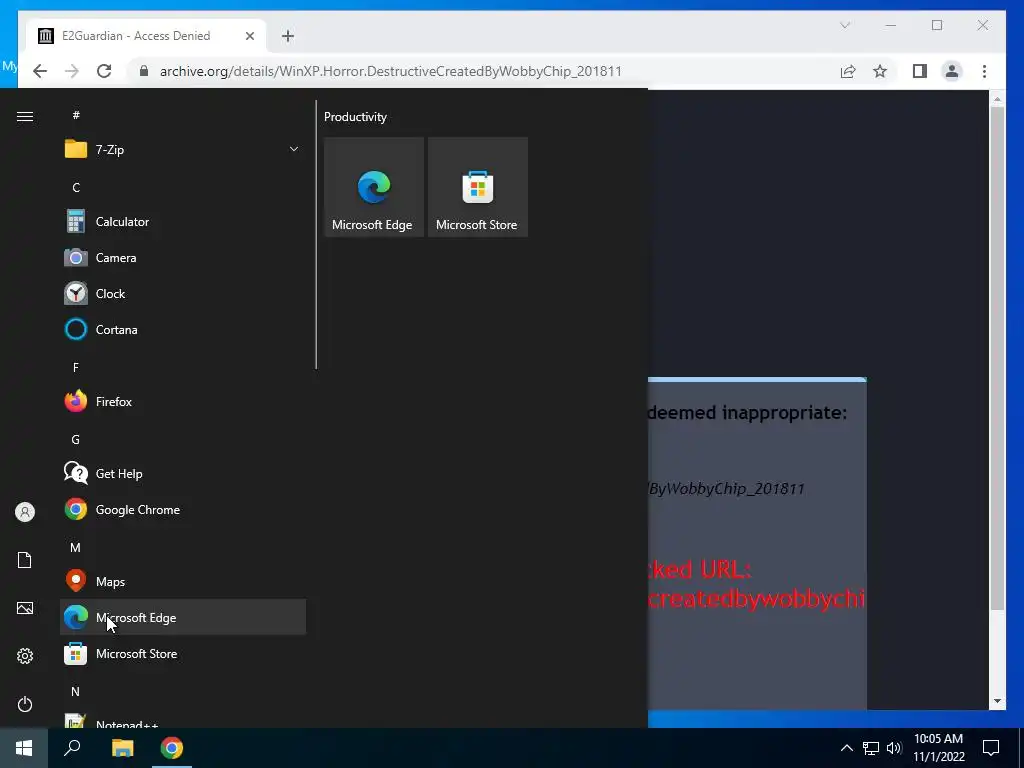This screenshot has height=768, width=1024.
Task: View site information lock icon
Action: coord(144,71)
